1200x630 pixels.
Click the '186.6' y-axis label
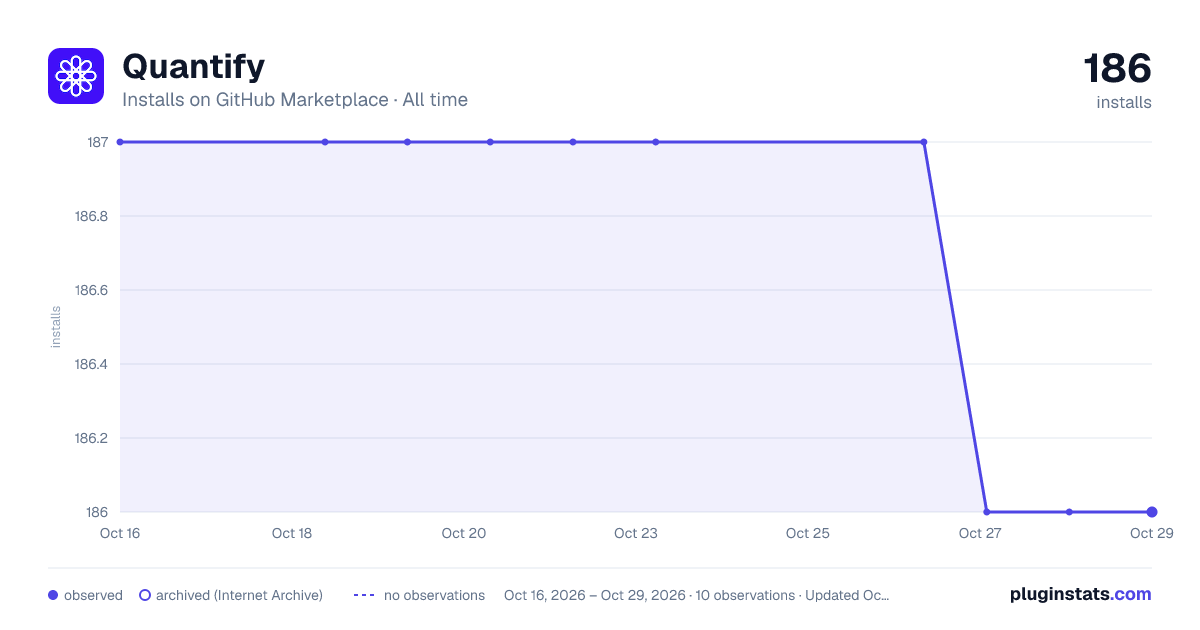(x=92, y=290)
